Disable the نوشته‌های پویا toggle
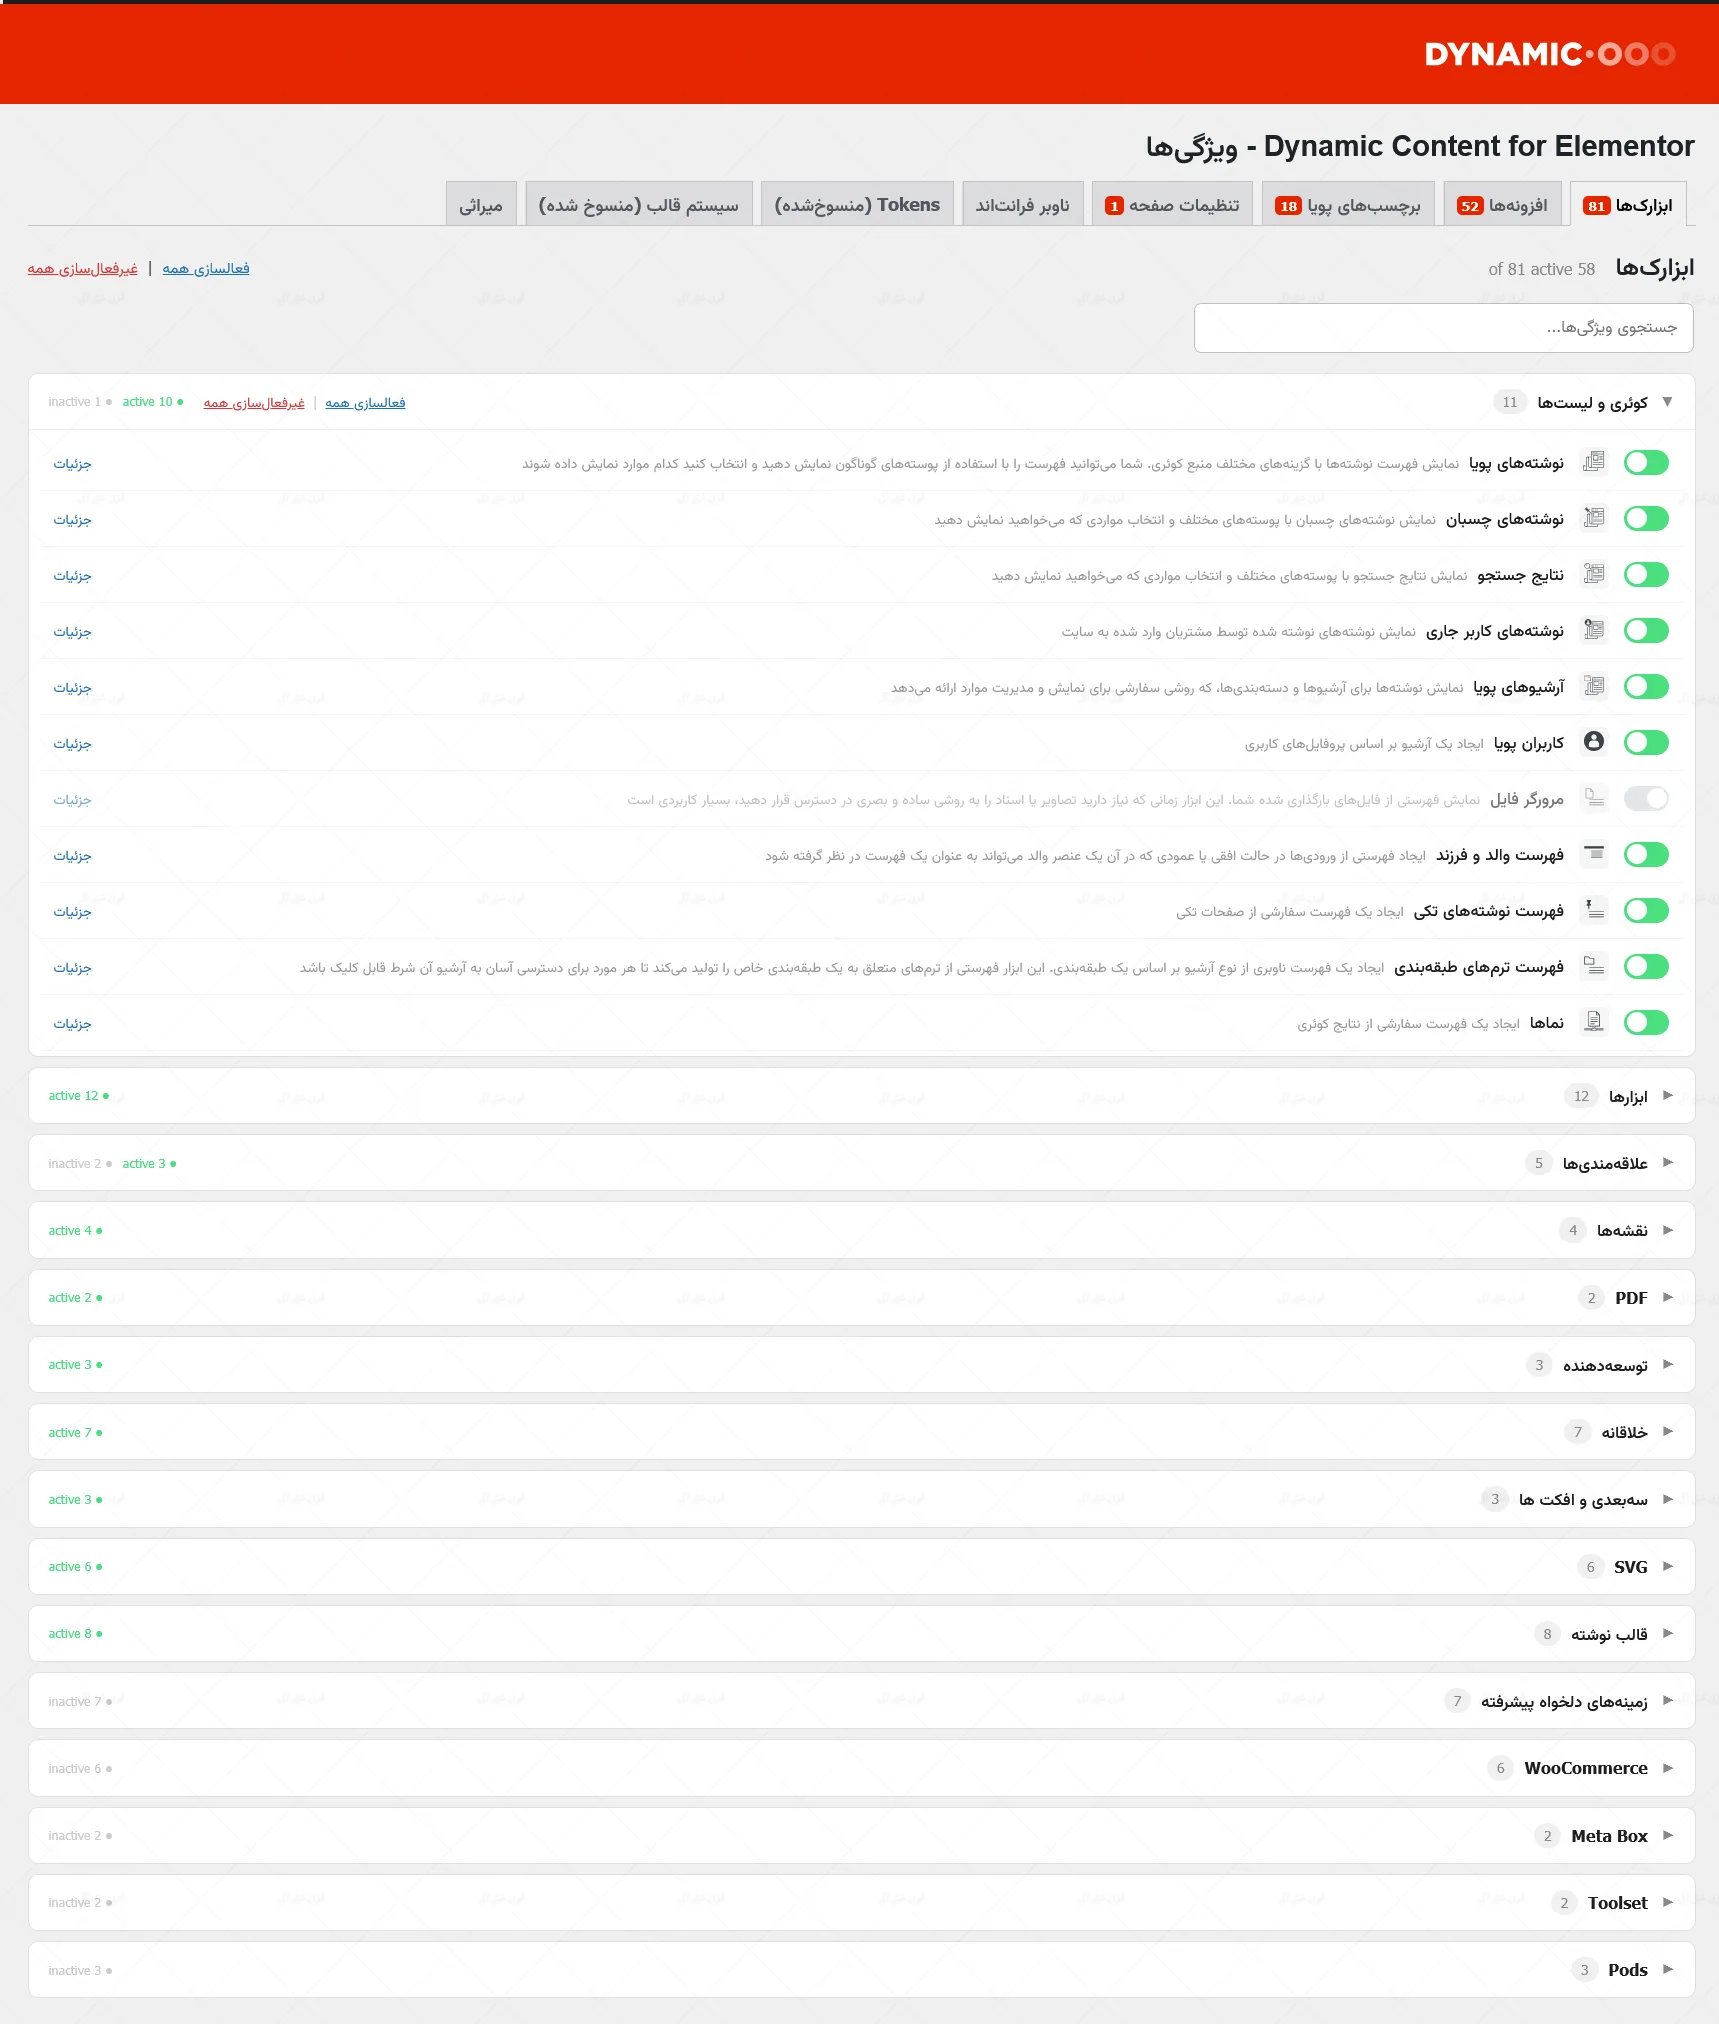This screenshot has height=2024, width=1719. click(x=1646, y=462)
